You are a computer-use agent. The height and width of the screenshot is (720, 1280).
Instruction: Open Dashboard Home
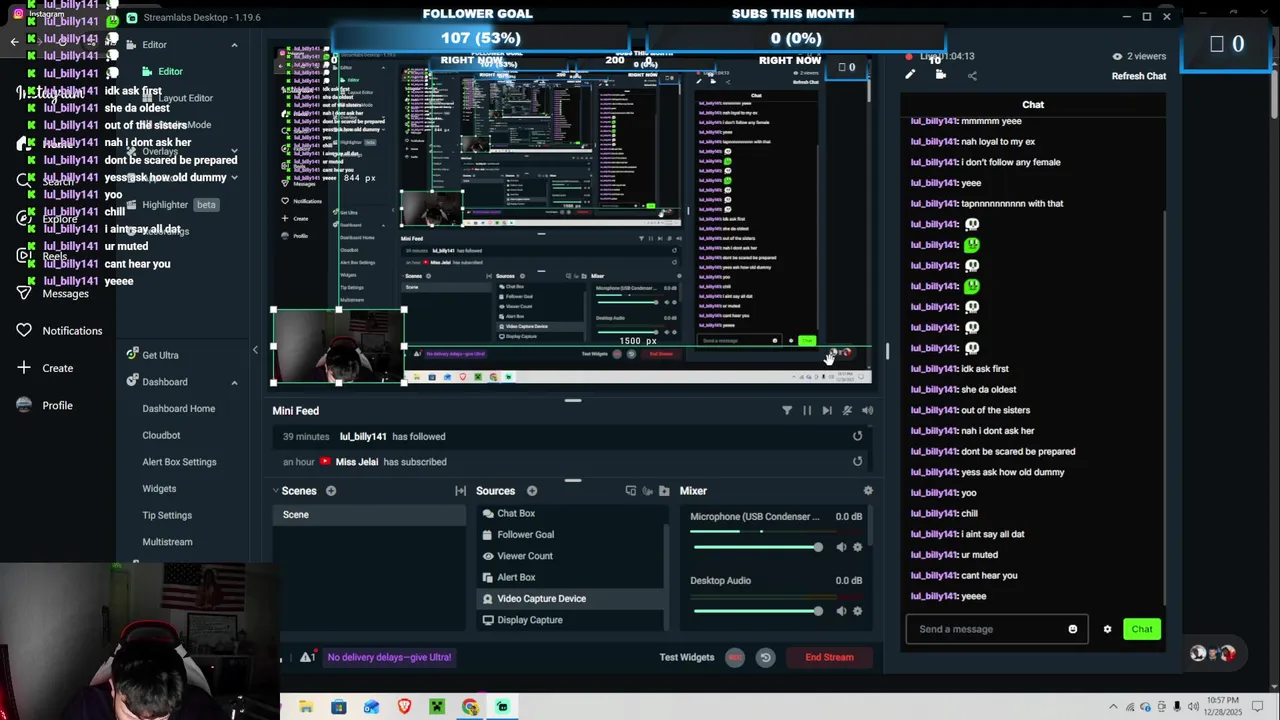pos(178,409)
